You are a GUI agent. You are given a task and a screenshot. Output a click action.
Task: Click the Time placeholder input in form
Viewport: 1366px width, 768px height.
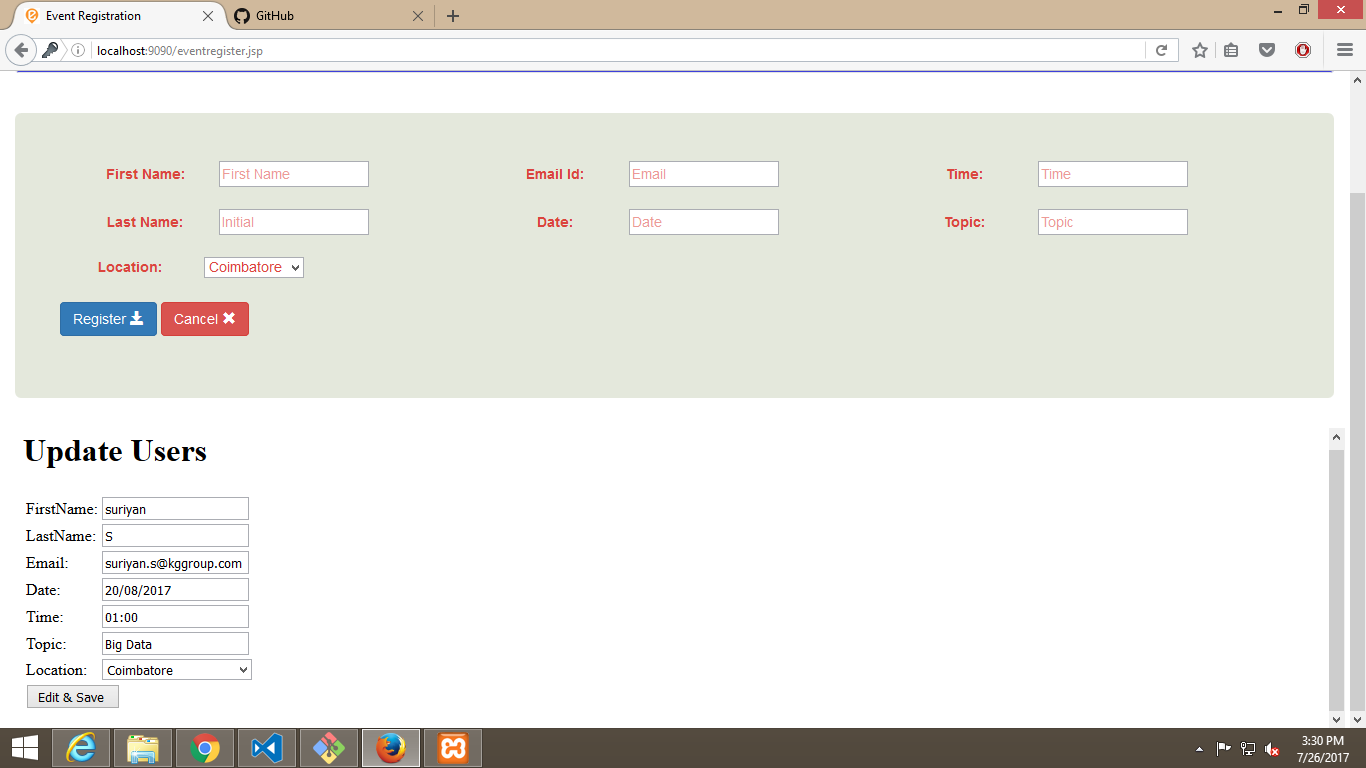[1113, 174]
